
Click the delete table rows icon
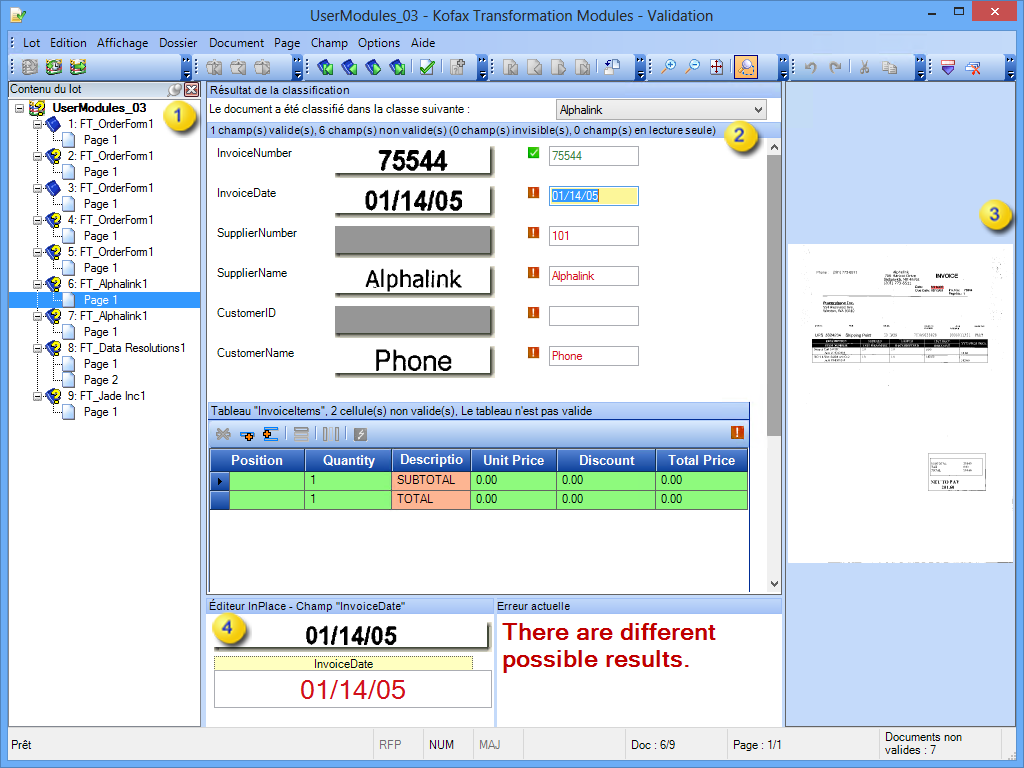coord(224,434)
